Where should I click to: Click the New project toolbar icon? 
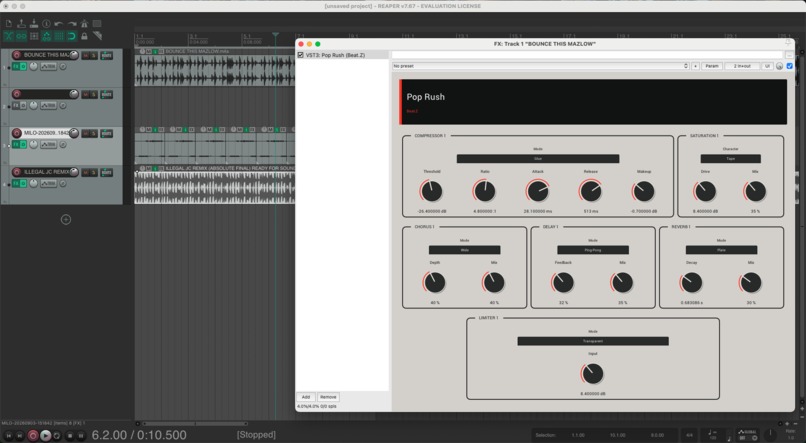point(9,24)
